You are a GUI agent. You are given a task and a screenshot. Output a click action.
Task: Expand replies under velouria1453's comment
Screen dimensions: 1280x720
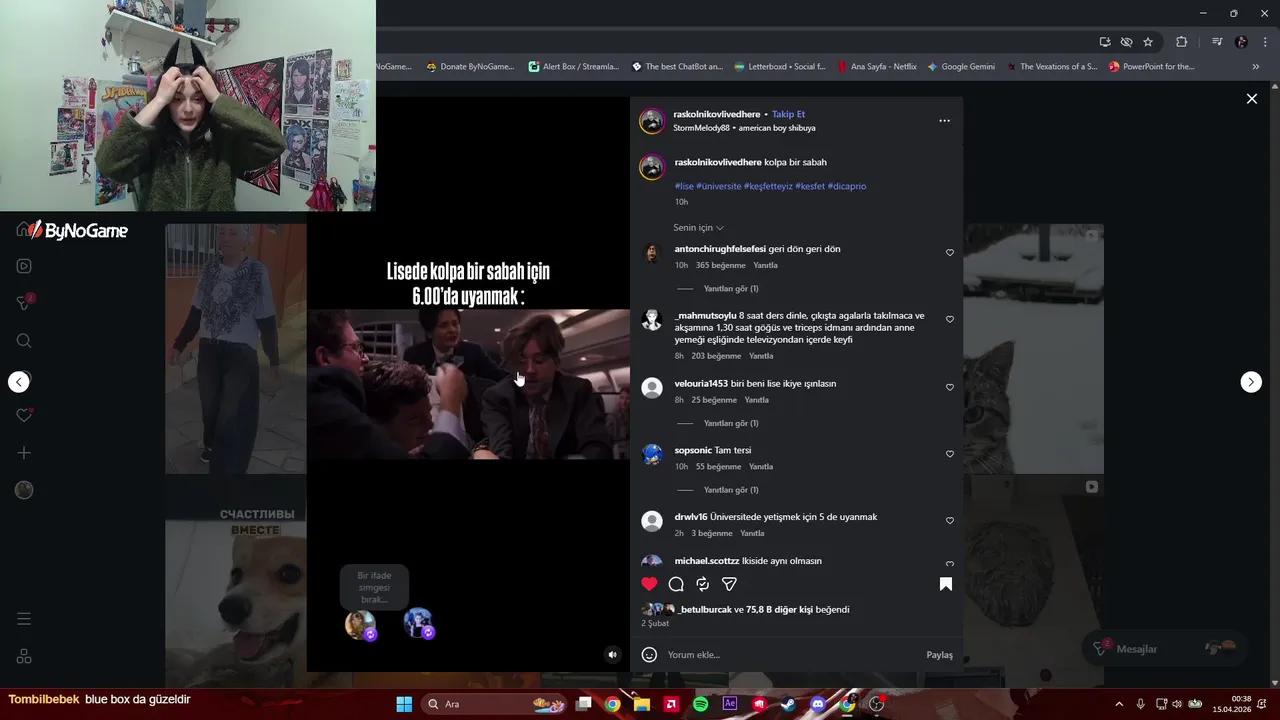(731, 423)
